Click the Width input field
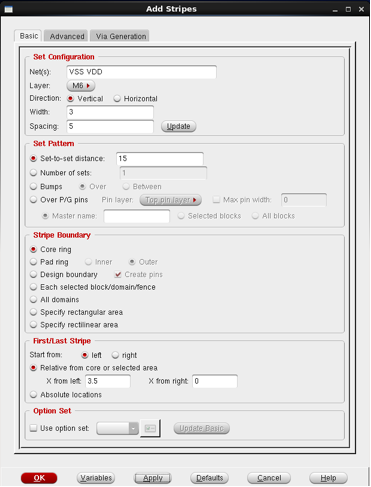Screen dimensions: 371x487 [x=110, y=112]
